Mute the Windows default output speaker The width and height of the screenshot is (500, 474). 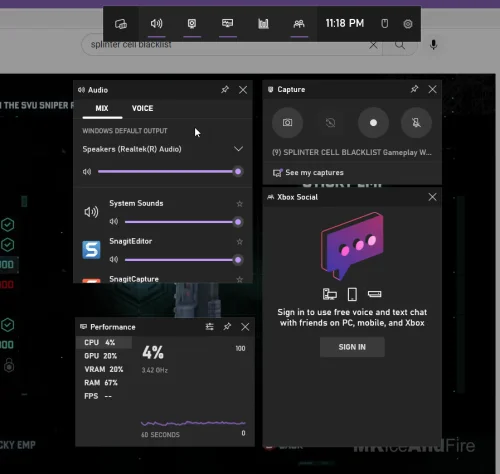pos(87,172)
